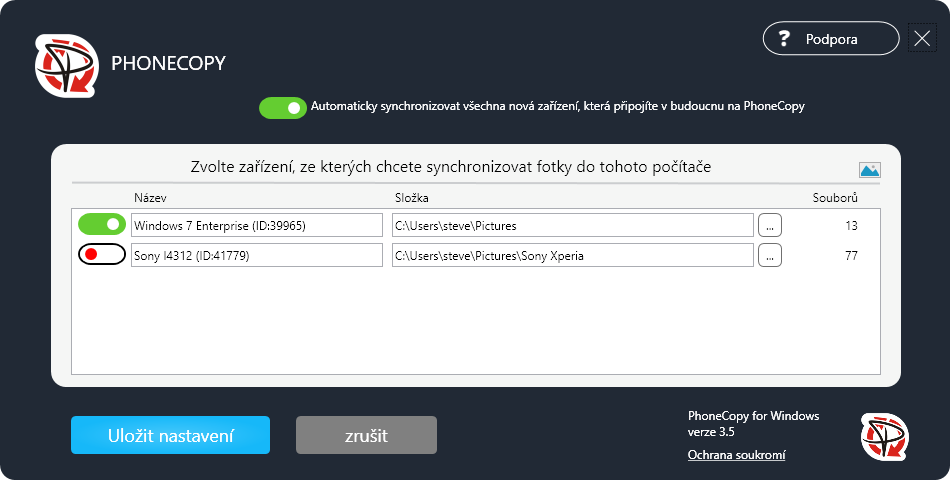Browse folder for Windows 7 Enterprise
The height and width of the screenshot is (480, 950).
[x=769, y=226]
